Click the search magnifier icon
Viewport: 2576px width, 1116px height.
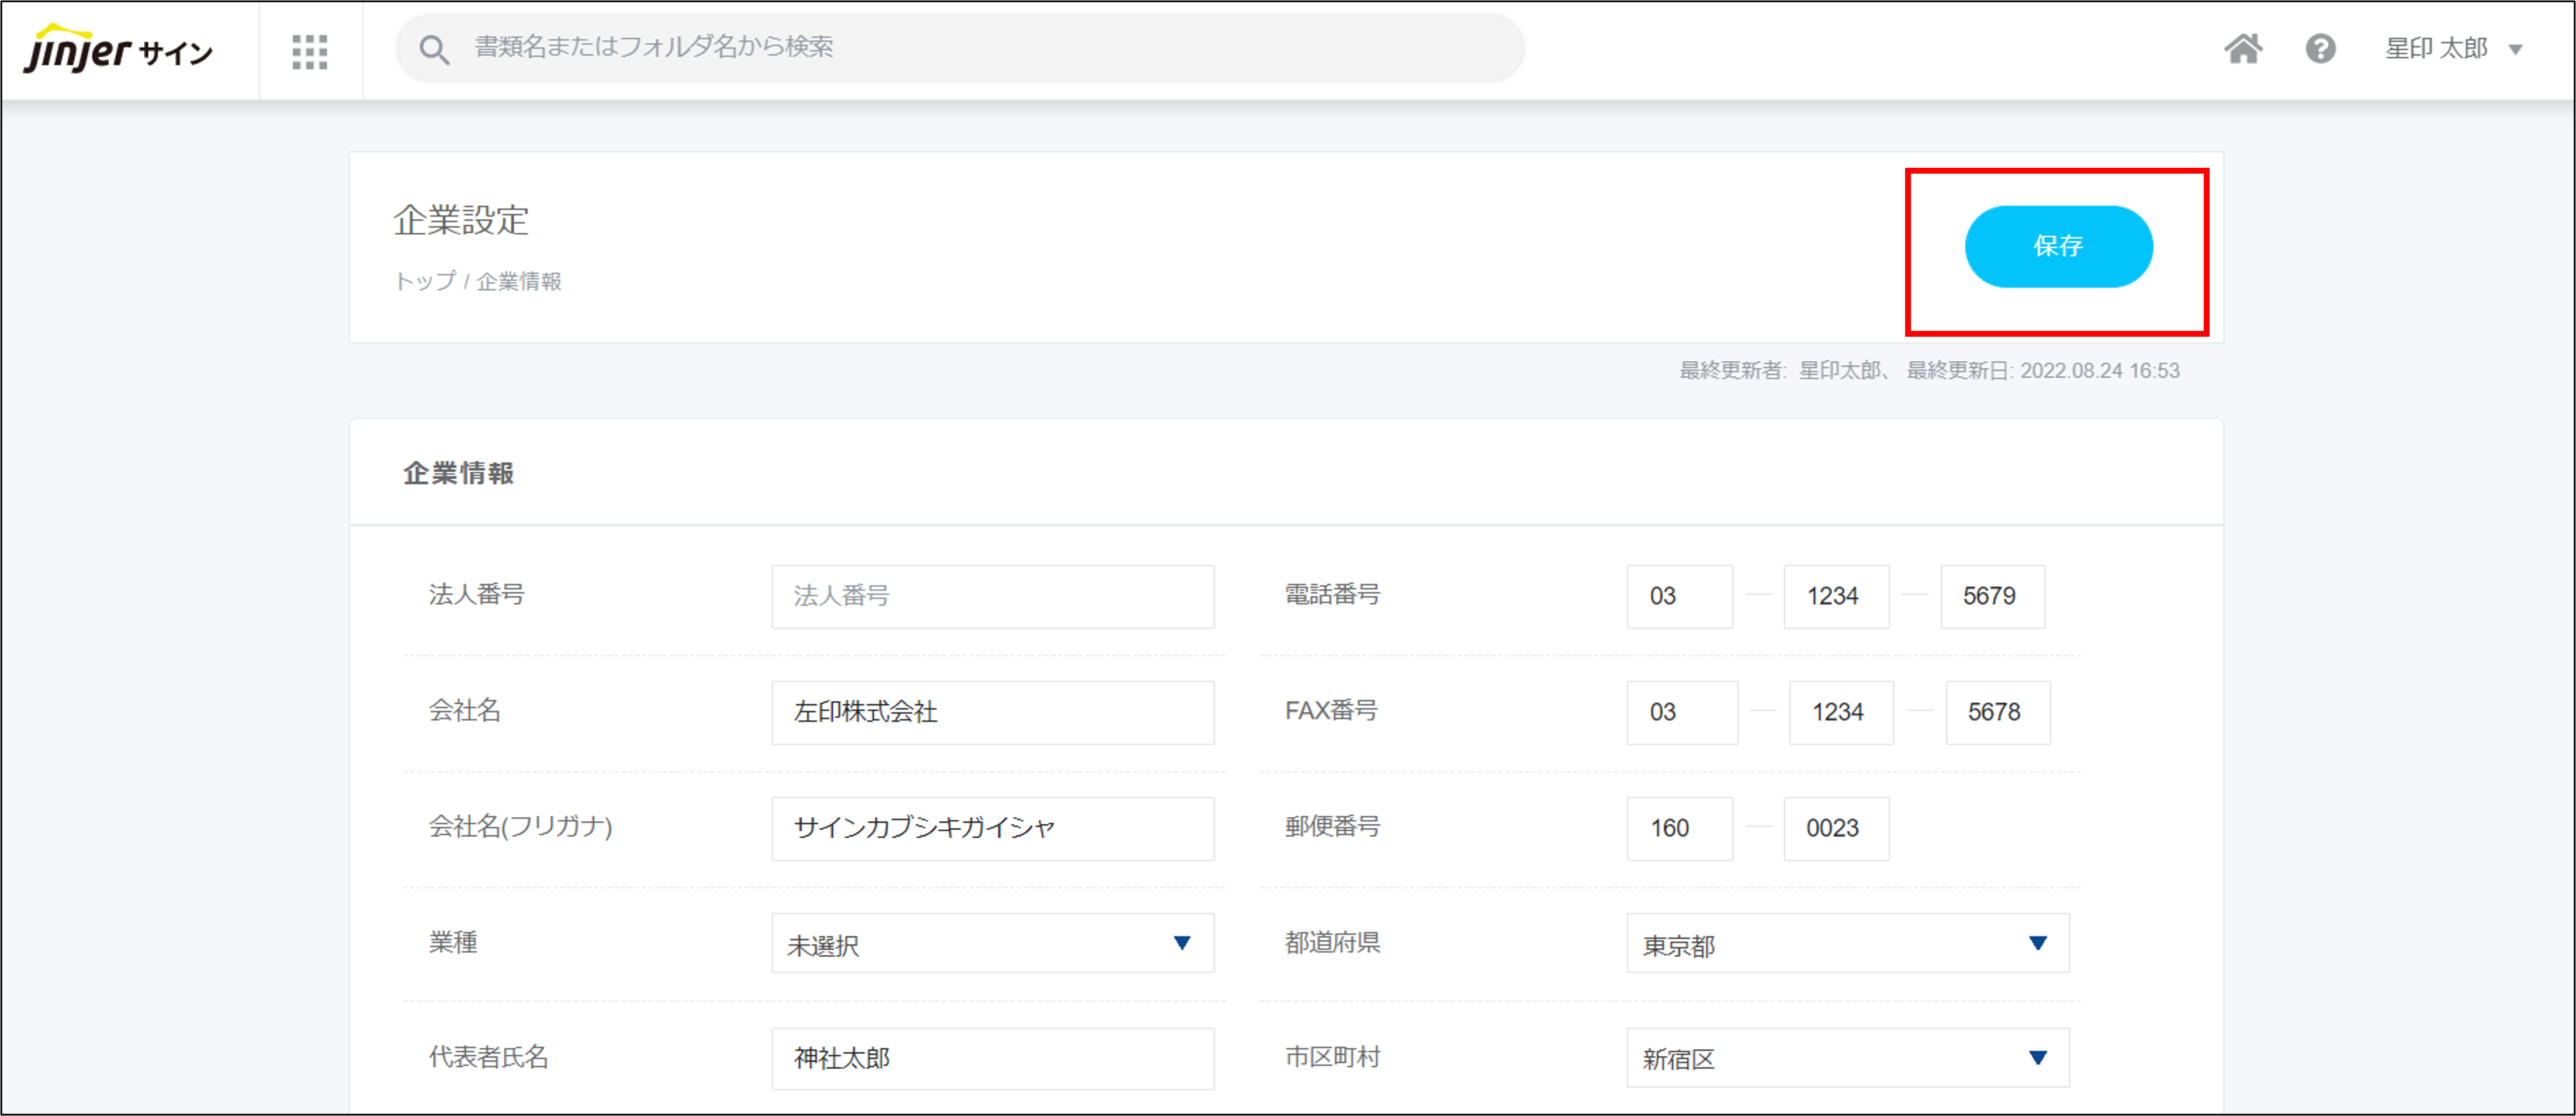pyautogui.click(x=434, y=49)
